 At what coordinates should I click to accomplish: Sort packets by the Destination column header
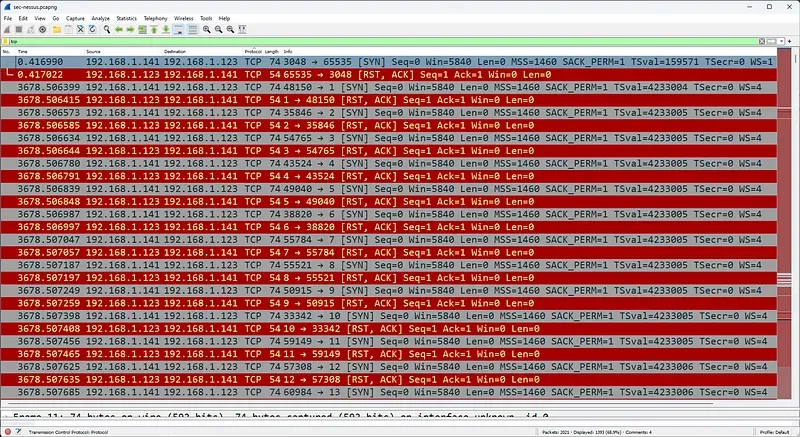point(203,52)
